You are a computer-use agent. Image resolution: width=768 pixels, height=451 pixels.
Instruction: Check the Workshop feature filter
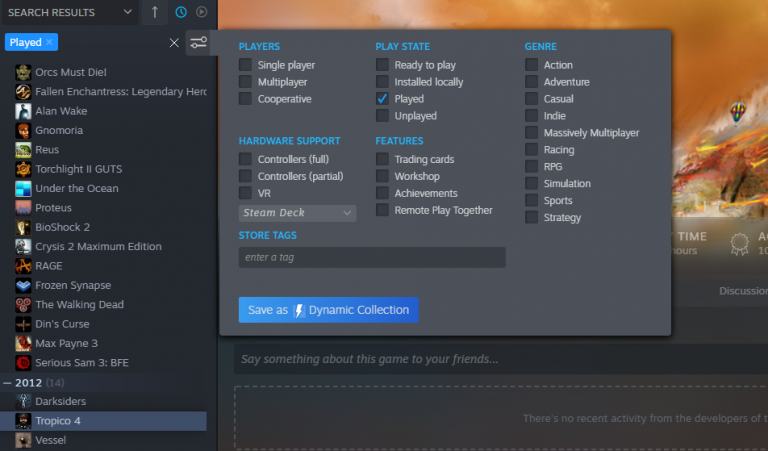(x=382, y=176)
